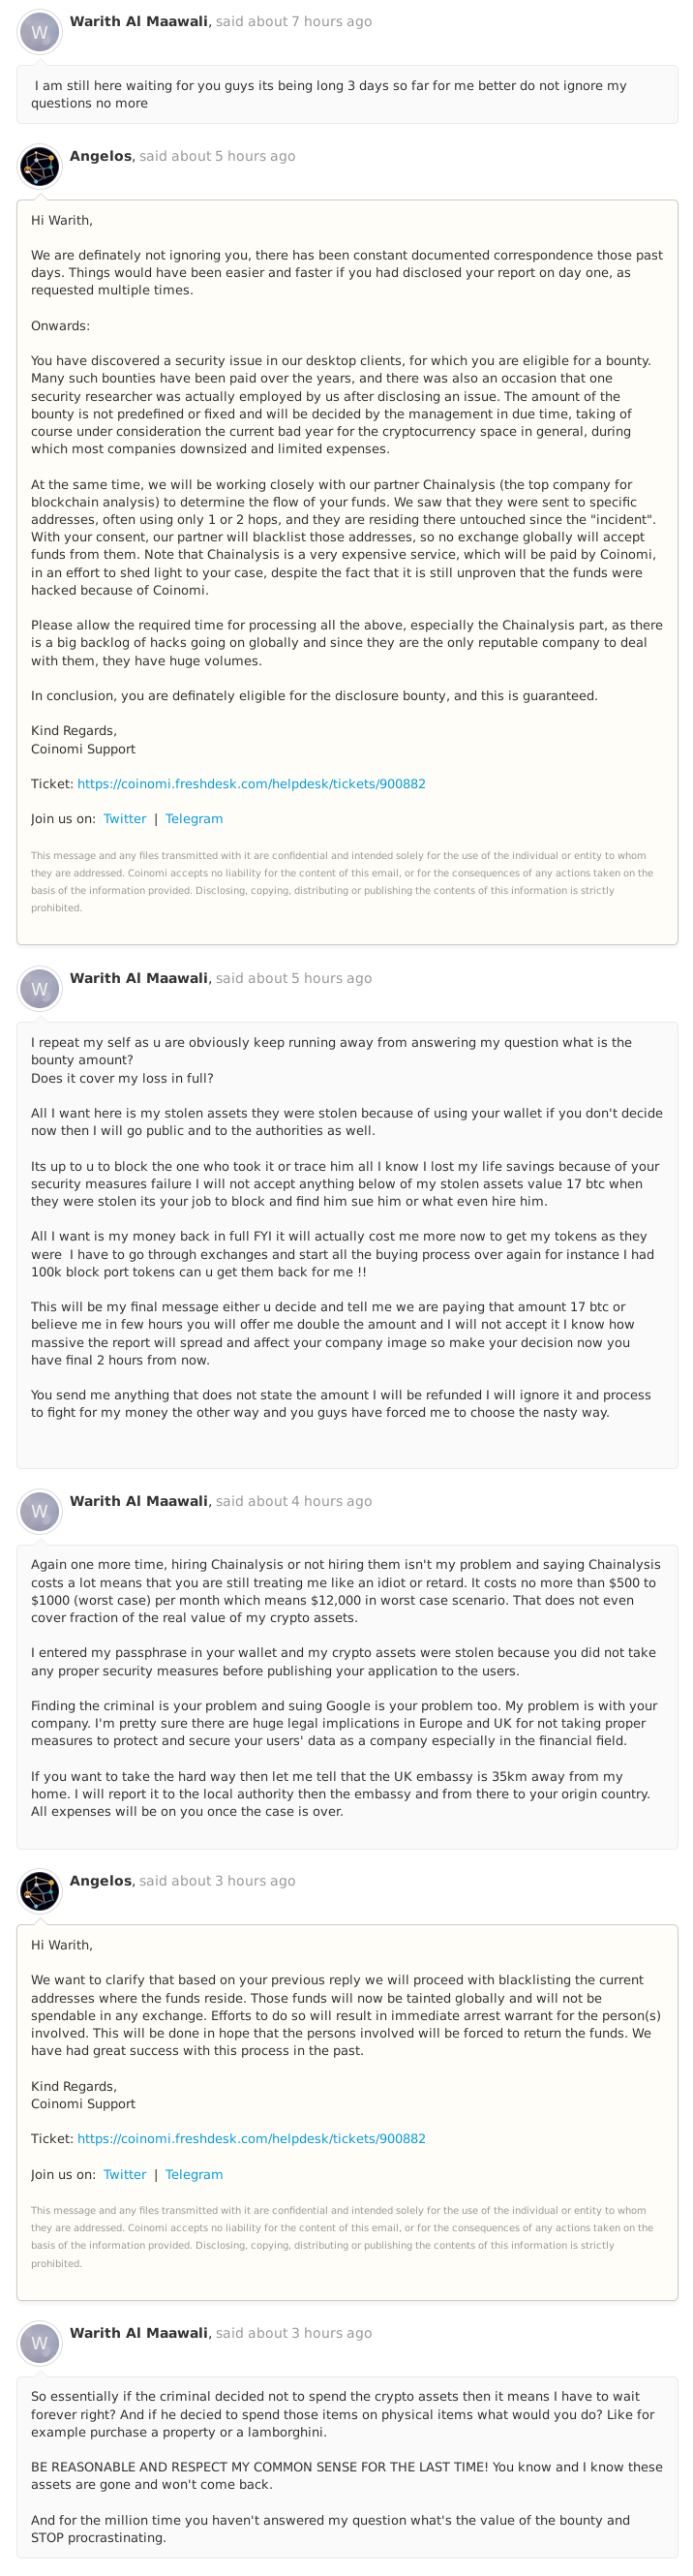693x2576 pixels.
Task: Open ticket 900882 link in the blacklisting reply
Action: [251, 2139]
